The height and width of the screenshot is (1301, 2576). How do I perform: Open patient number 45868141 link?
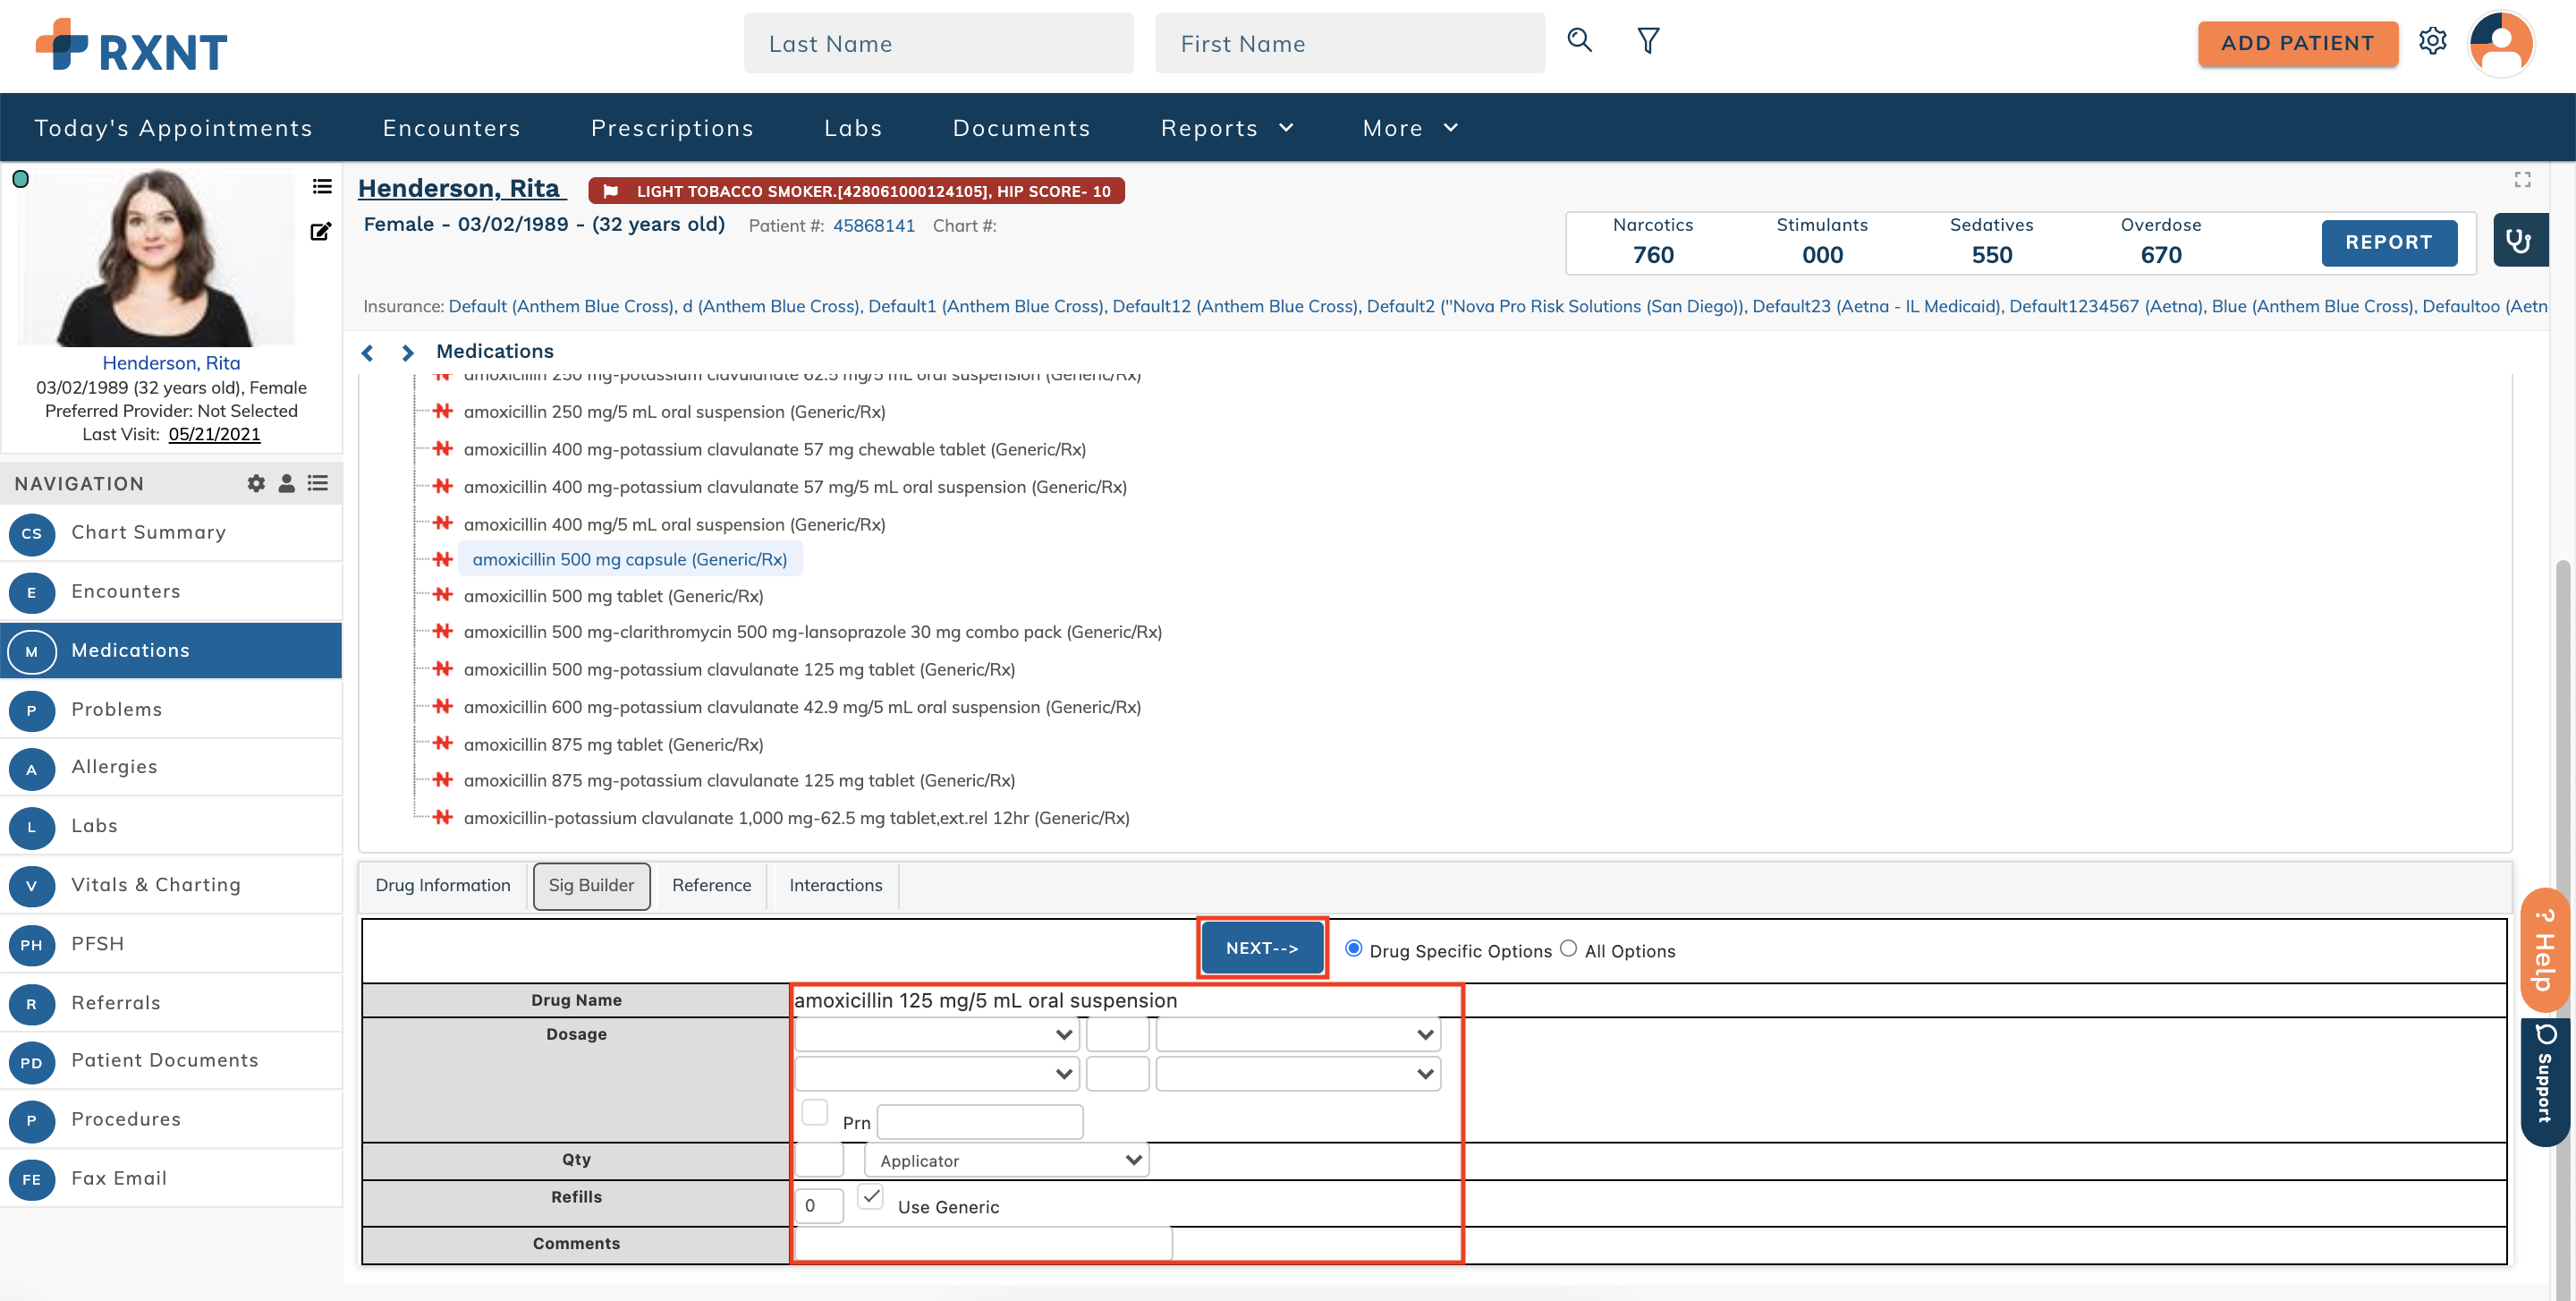tap(874, 226)
